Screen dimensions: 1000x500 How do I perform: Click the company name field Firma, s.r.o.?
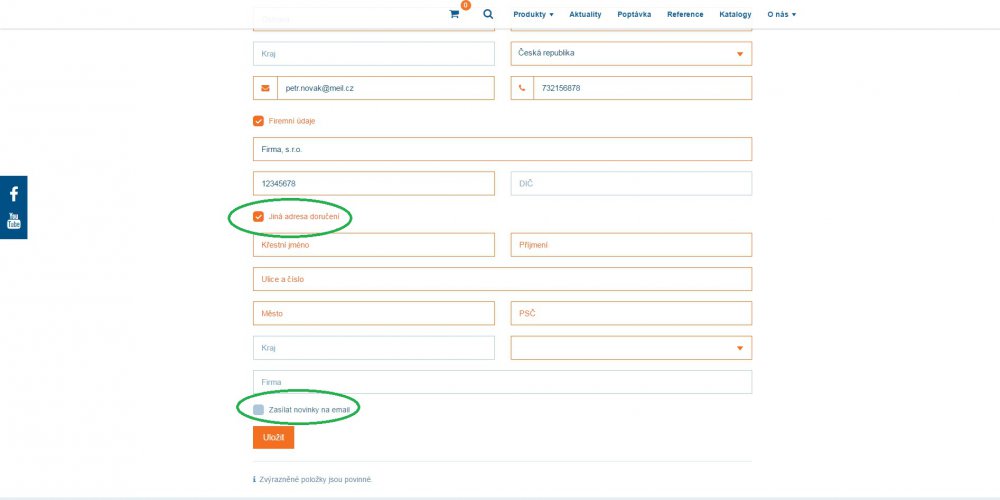tap(503, 149)
